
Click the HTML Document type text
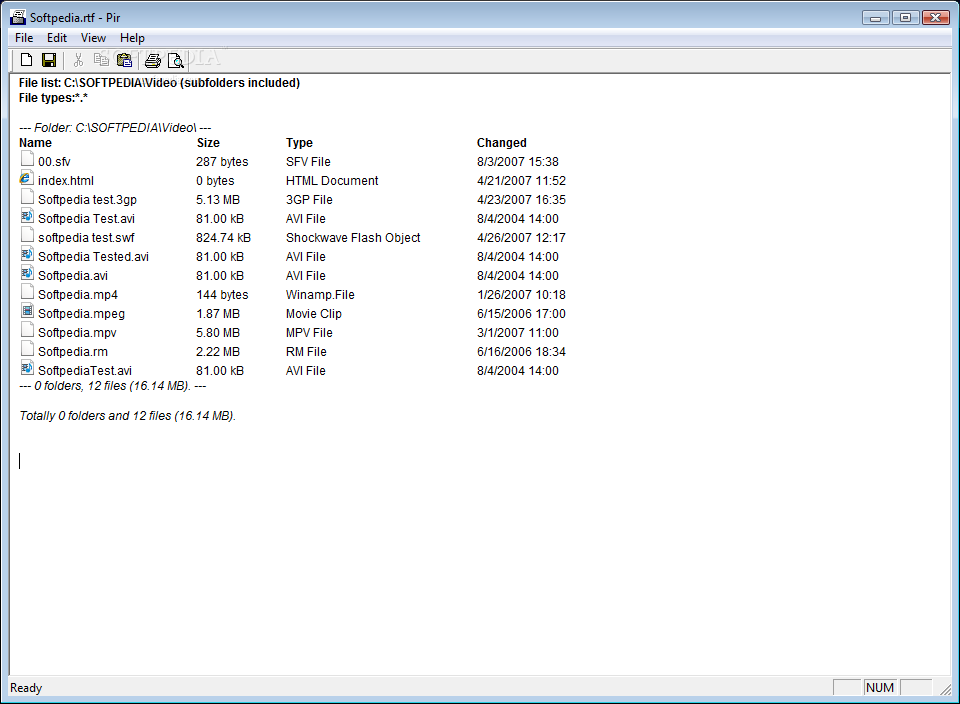332,181
